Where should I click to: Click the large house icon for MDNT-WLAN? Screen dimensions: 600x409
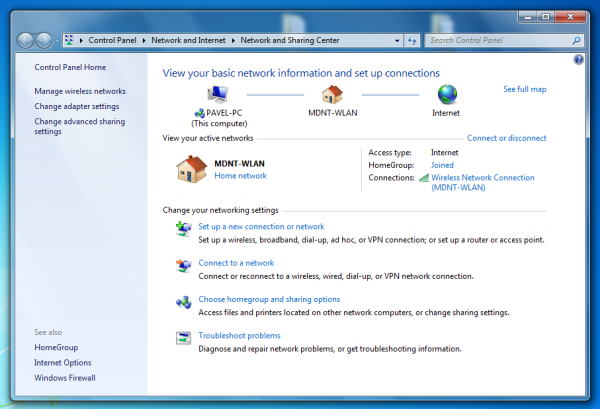click(192, 169)
